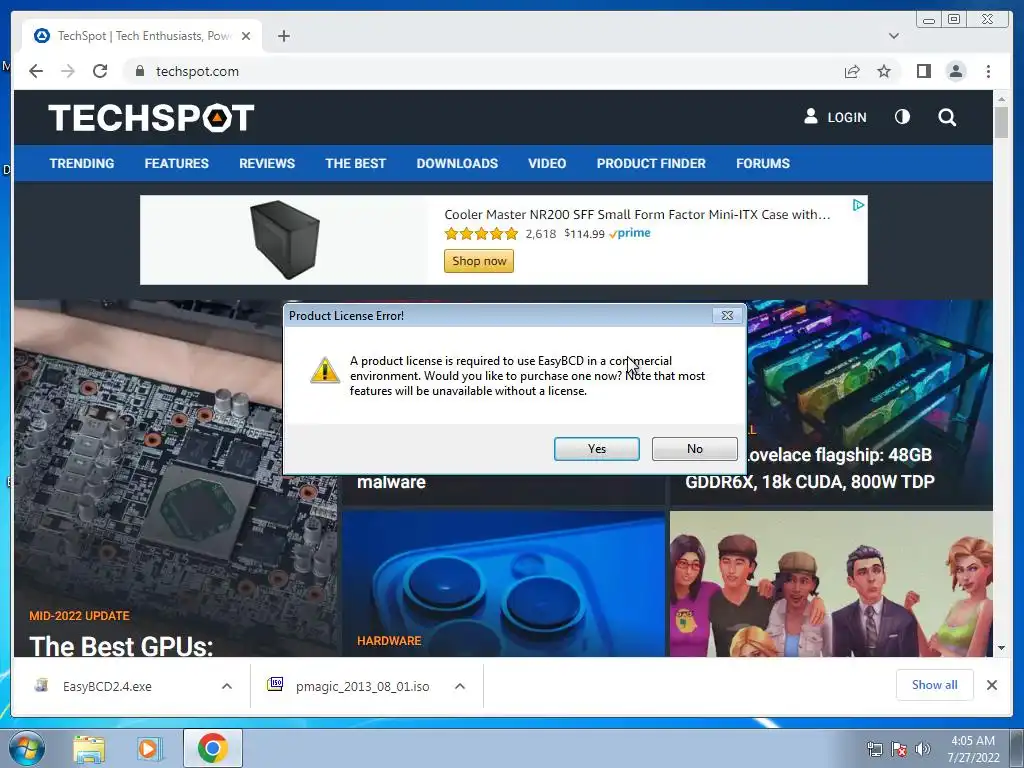Viewport: 1024px width, 768px height.
Task: Share this page via the share icon
Action: pyautogui.click(x=852, y=71)
